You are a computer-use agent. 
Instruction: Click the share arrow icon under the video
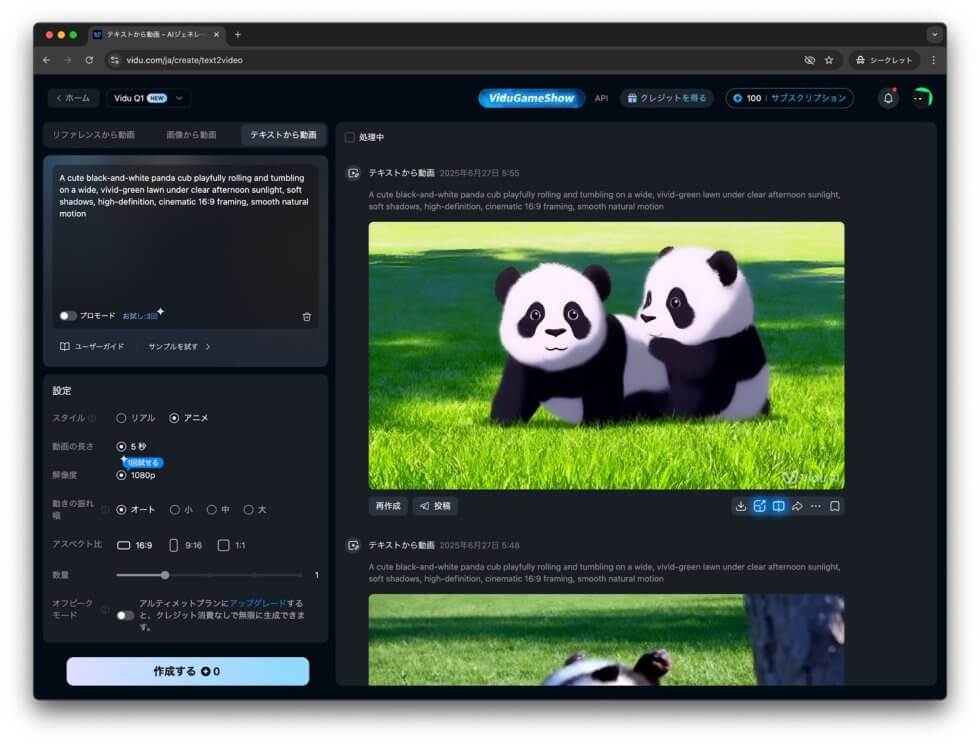tap(797, 506)
